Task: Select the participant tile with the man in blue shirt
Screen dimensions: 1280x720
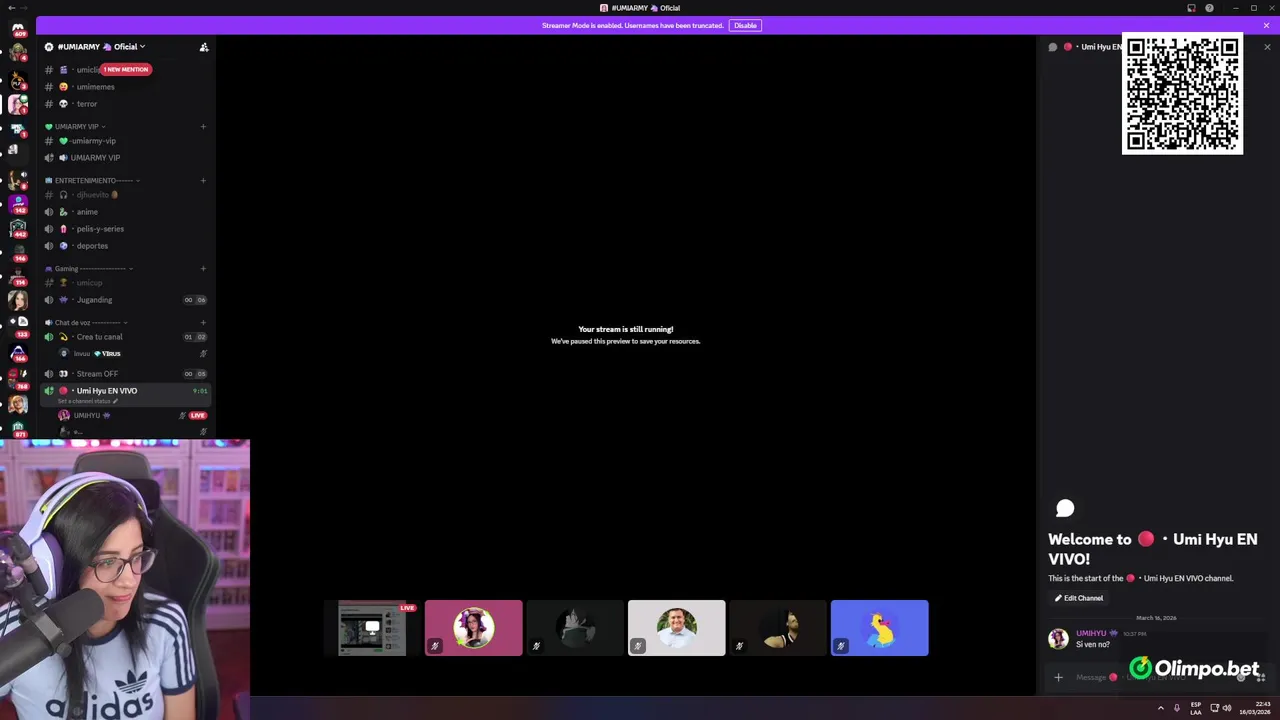Action: point(677,628)
